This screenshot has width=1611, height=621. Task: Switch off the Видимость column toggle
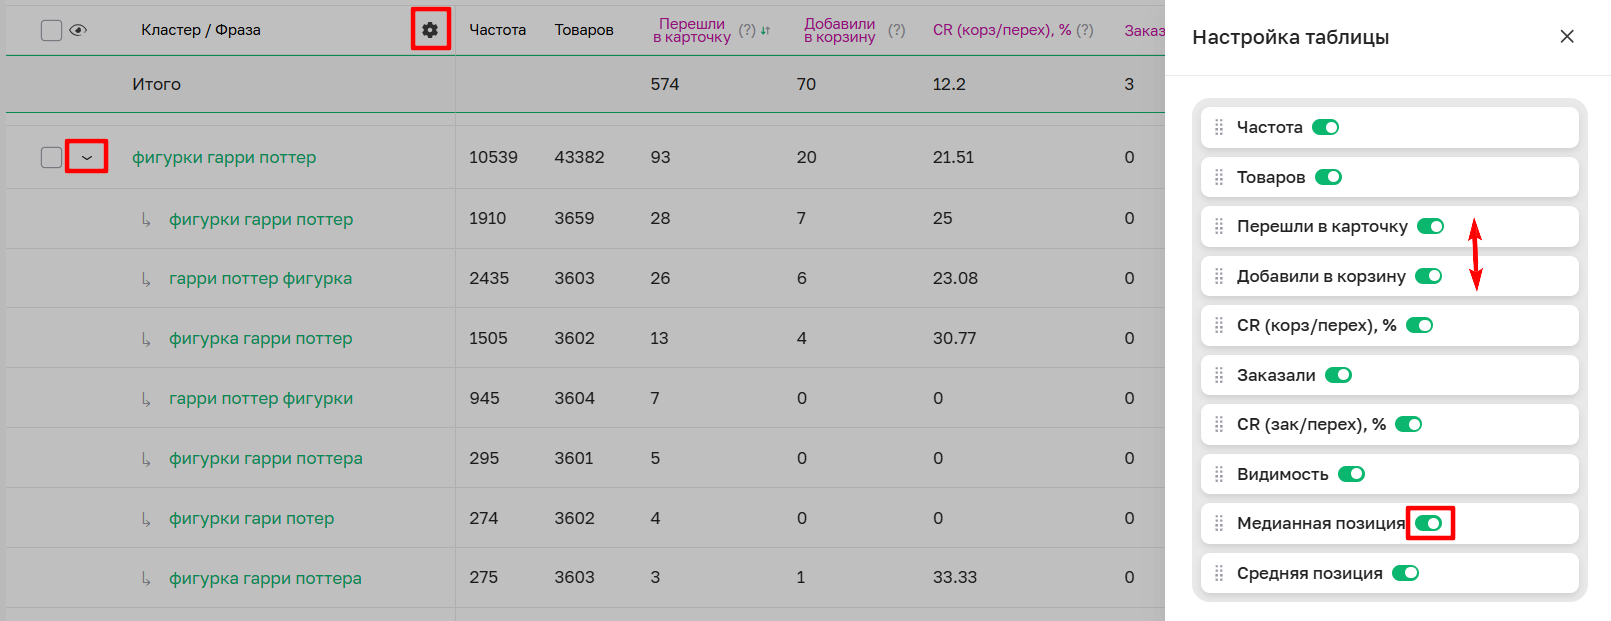(1351, 474)
